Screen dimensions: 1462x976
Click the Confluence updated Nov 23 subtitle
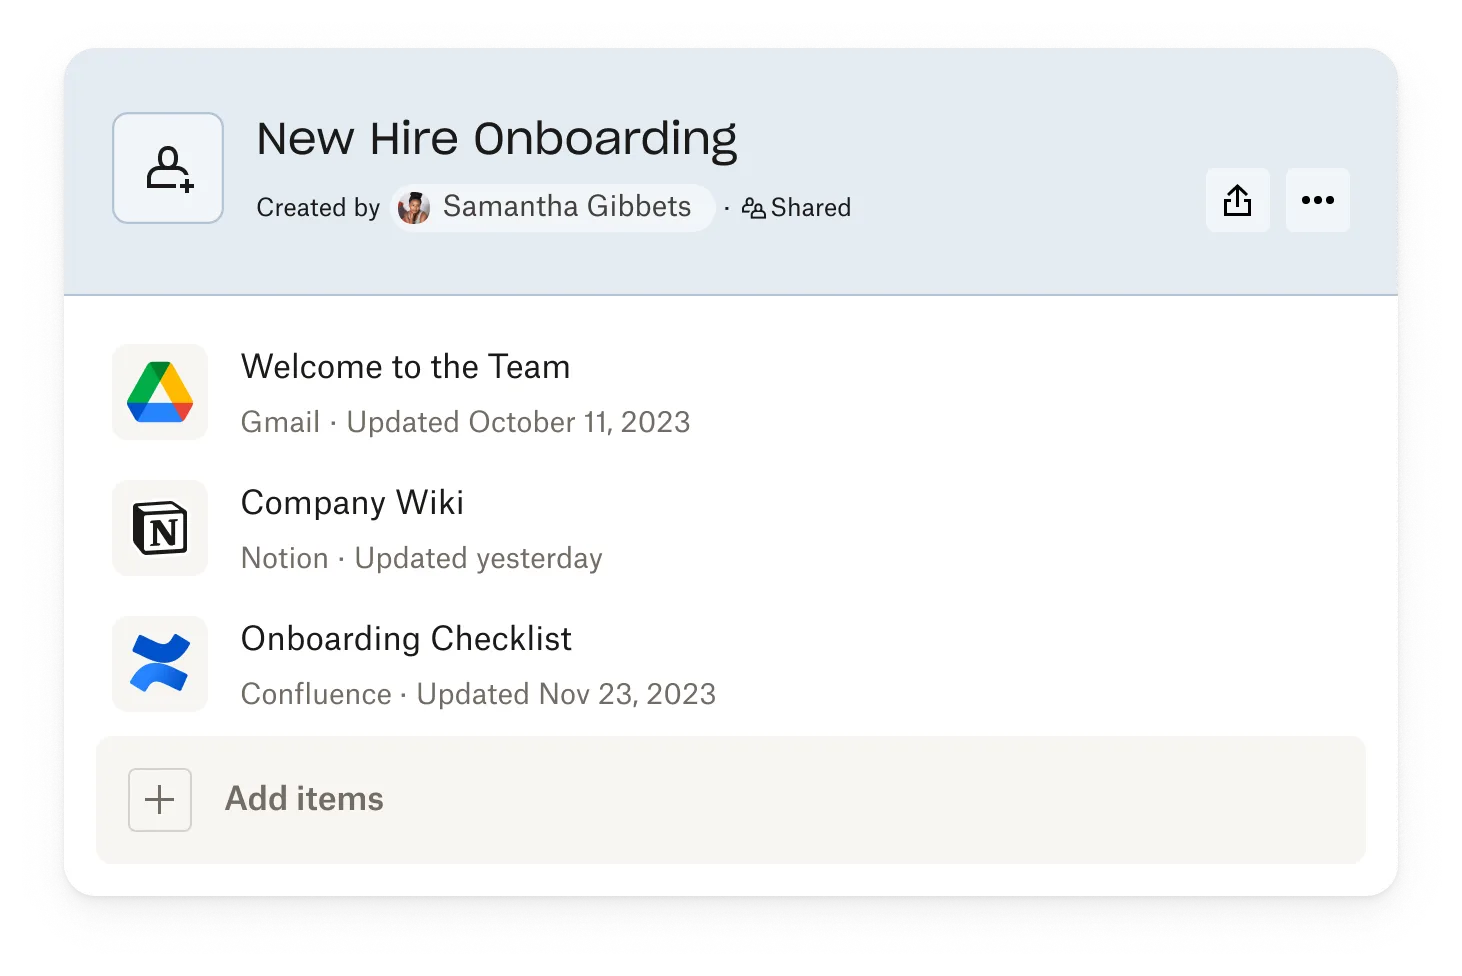coord(478,694)
